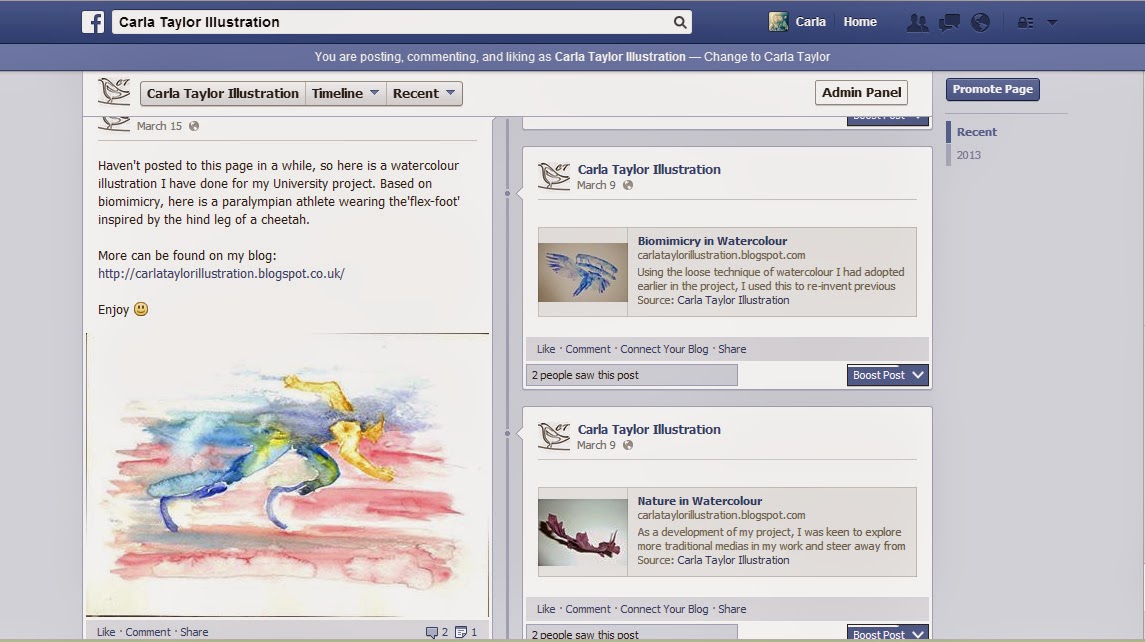Like the March 15 watercolour post
1145x642 pixels.
click(x=106, y=632)
